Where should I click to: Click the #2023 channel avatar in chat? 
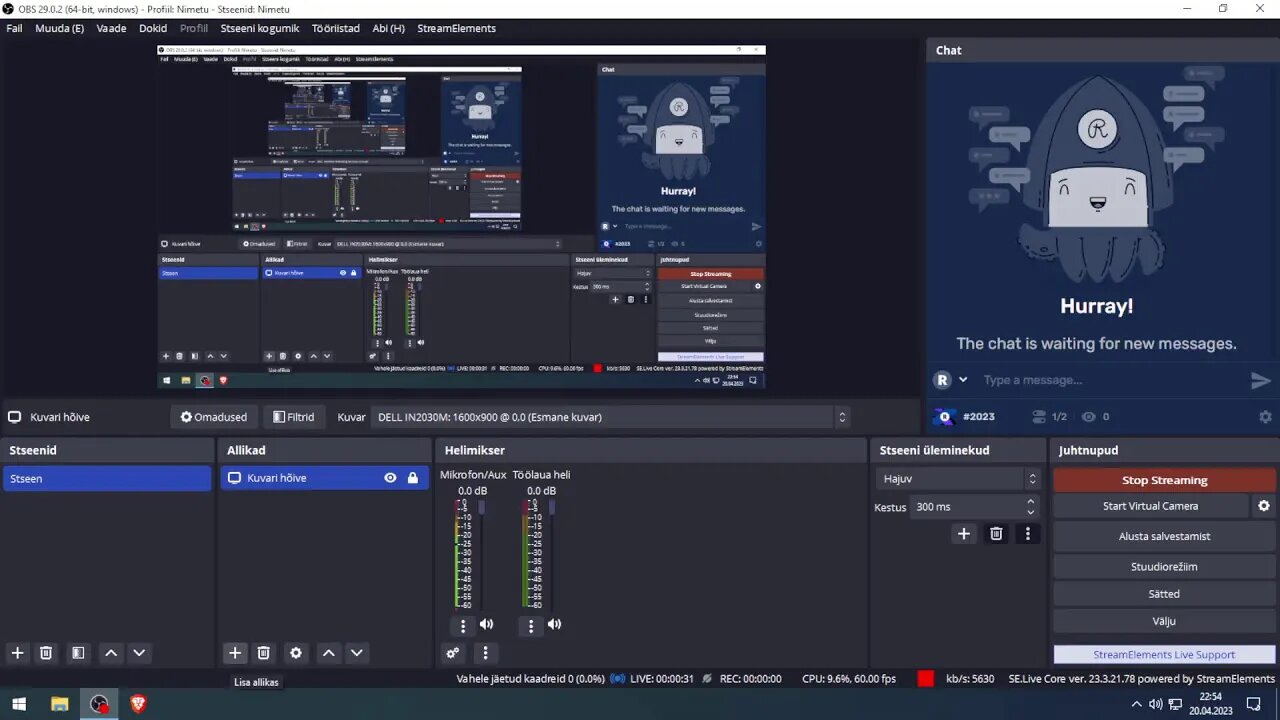[x=944, y=417]
